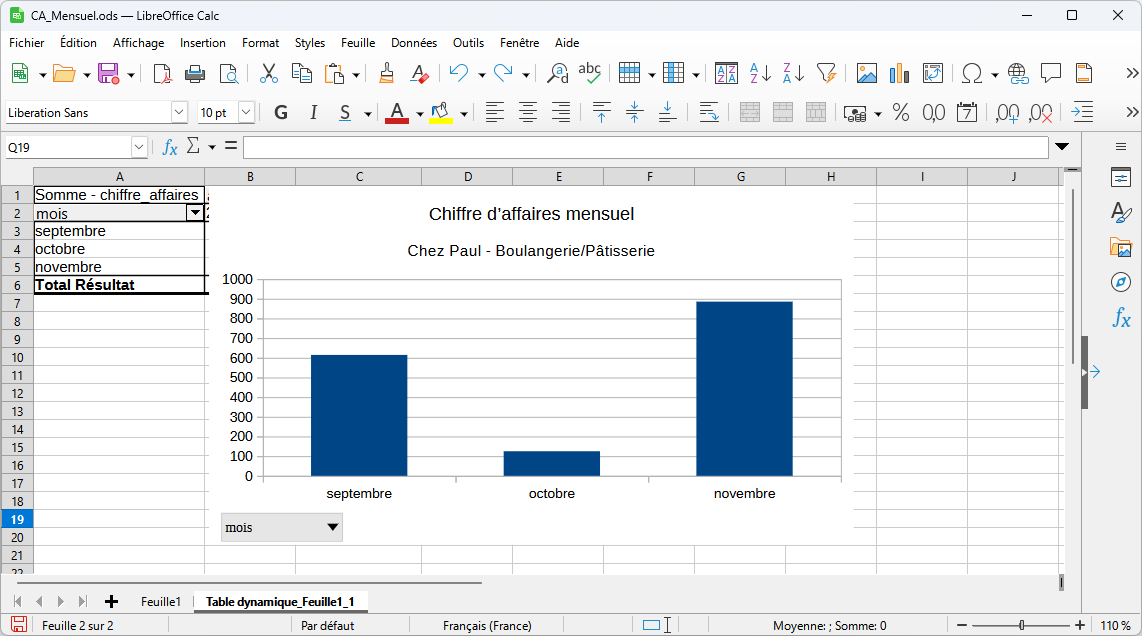This screenshot has width=1142, height=636.
Task: Click the Insert chart icon
Action: [899, 74]
